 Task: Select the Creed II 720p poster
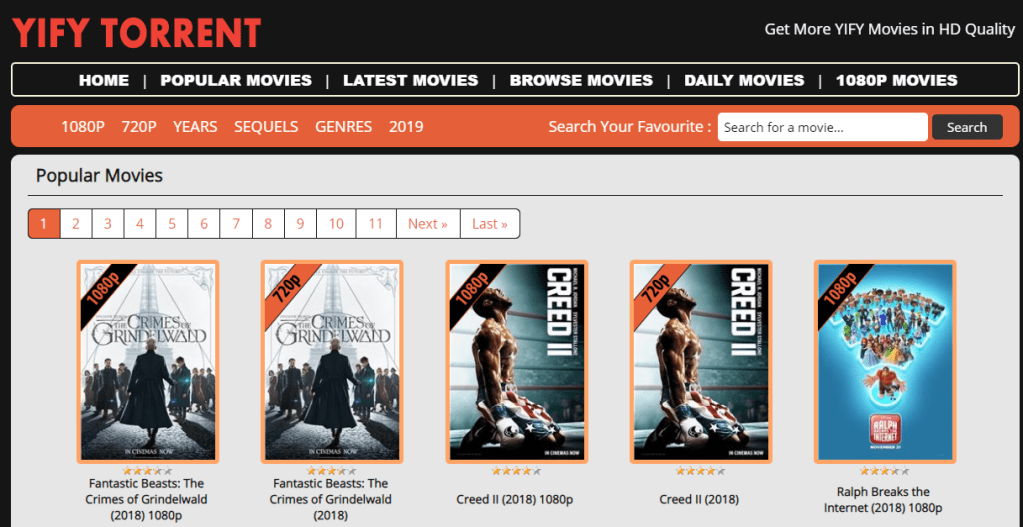coord(700,362)
